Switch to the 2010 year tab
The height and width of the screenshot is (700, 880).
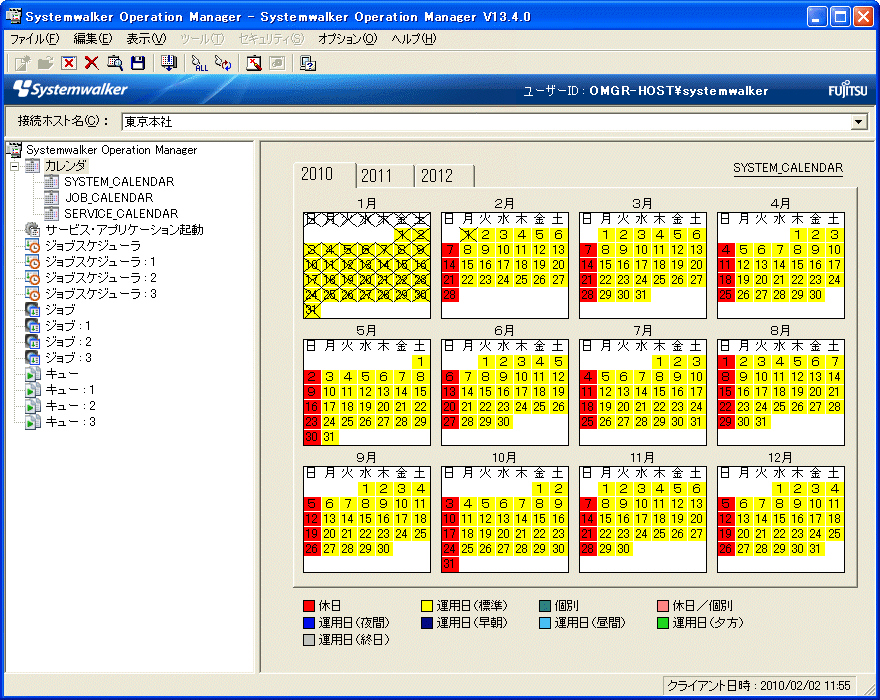324,175
